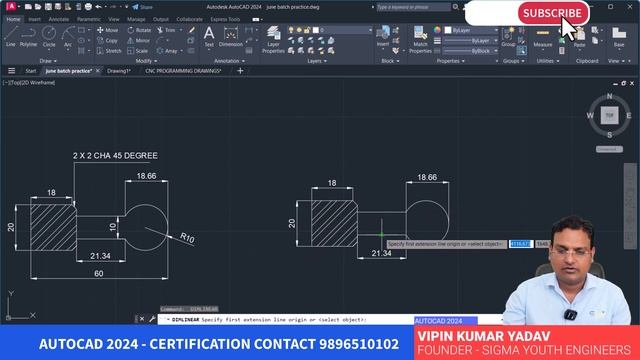Activate the Copy command
The height and width of the screenshot is (360, 640).
click(107, 40)
